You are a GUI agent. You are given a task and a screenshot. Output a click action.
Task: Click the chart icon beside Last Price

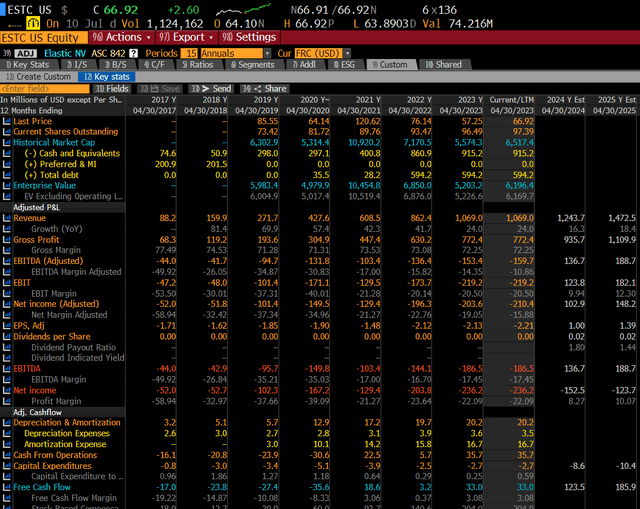click(x=6, y=121)
